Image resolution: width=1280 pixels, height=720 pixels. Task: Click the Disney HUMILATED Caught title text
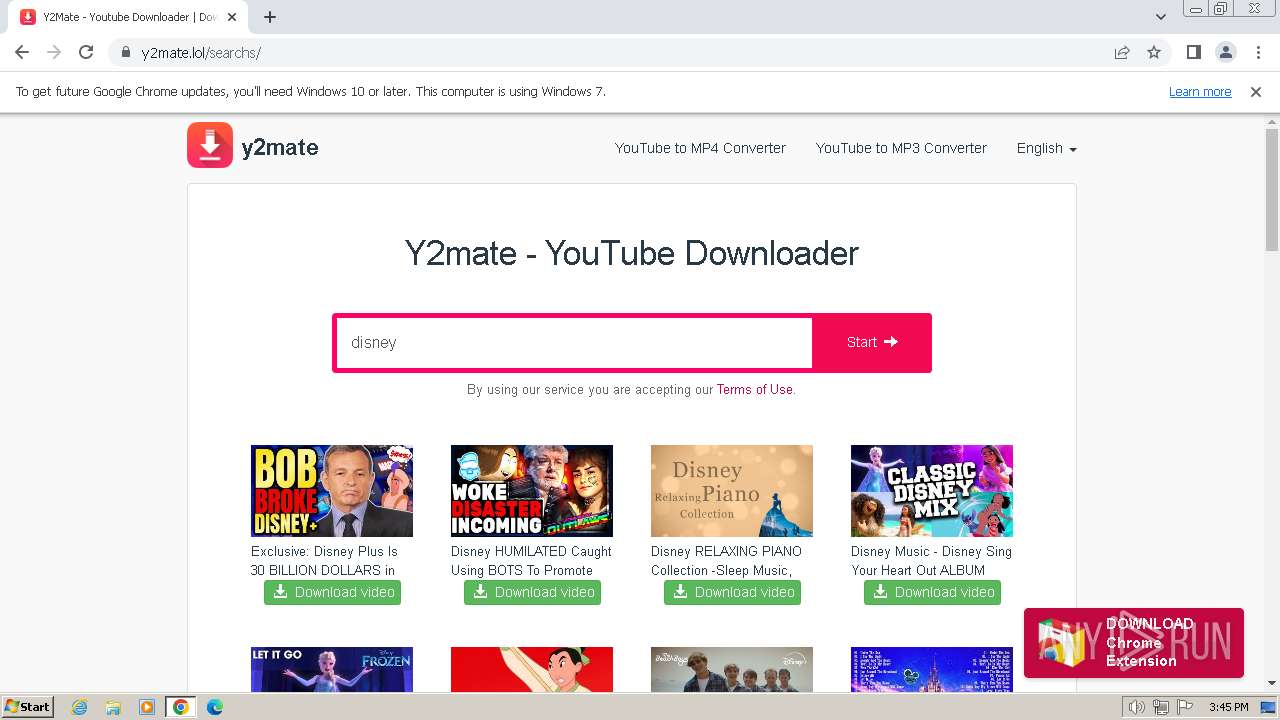pyautogui.click(x=531, y=560)
